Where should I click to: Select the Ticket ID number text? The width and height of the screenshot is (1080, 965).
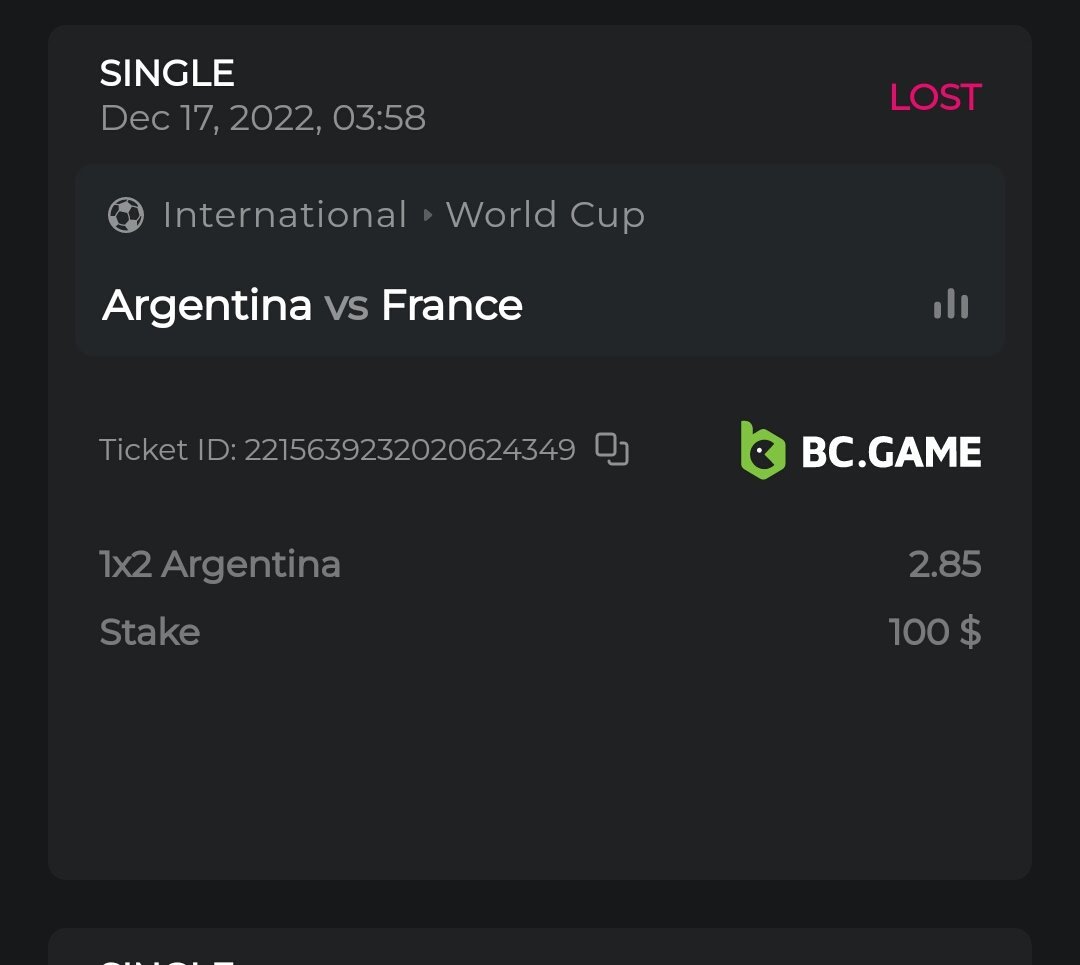pyautogui.click(x=410, y=450)
